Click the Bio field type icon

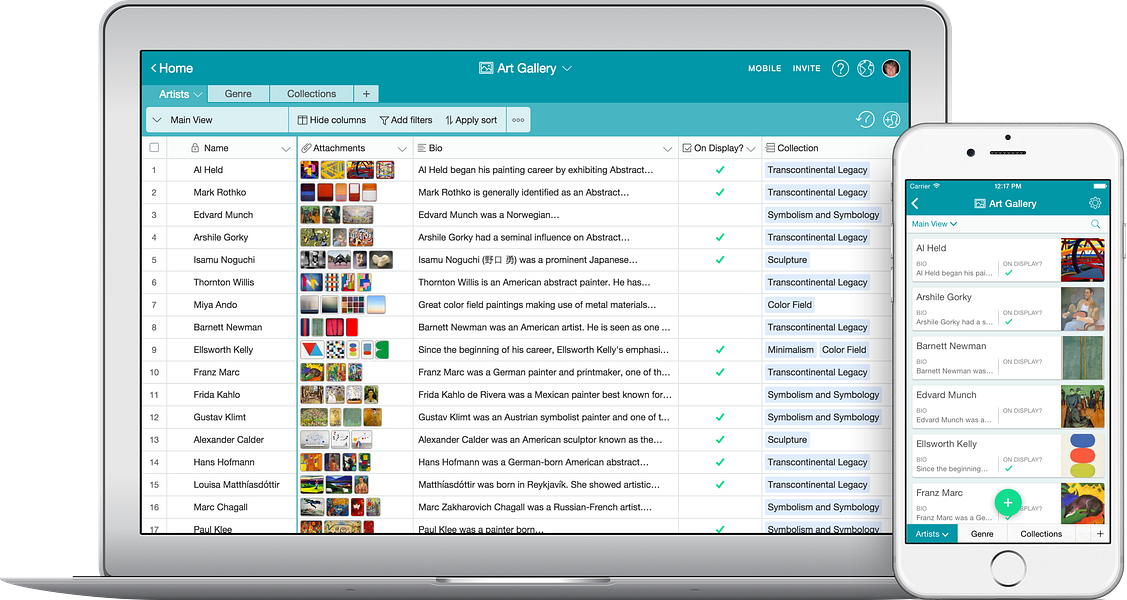(422, 148)
